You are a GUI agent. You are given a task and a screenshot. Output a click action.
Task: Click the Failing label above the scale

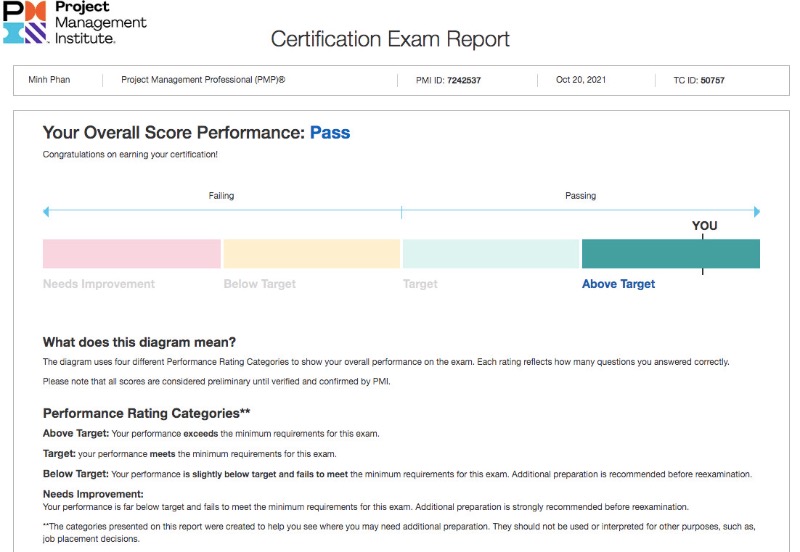[x=221, y=195]
